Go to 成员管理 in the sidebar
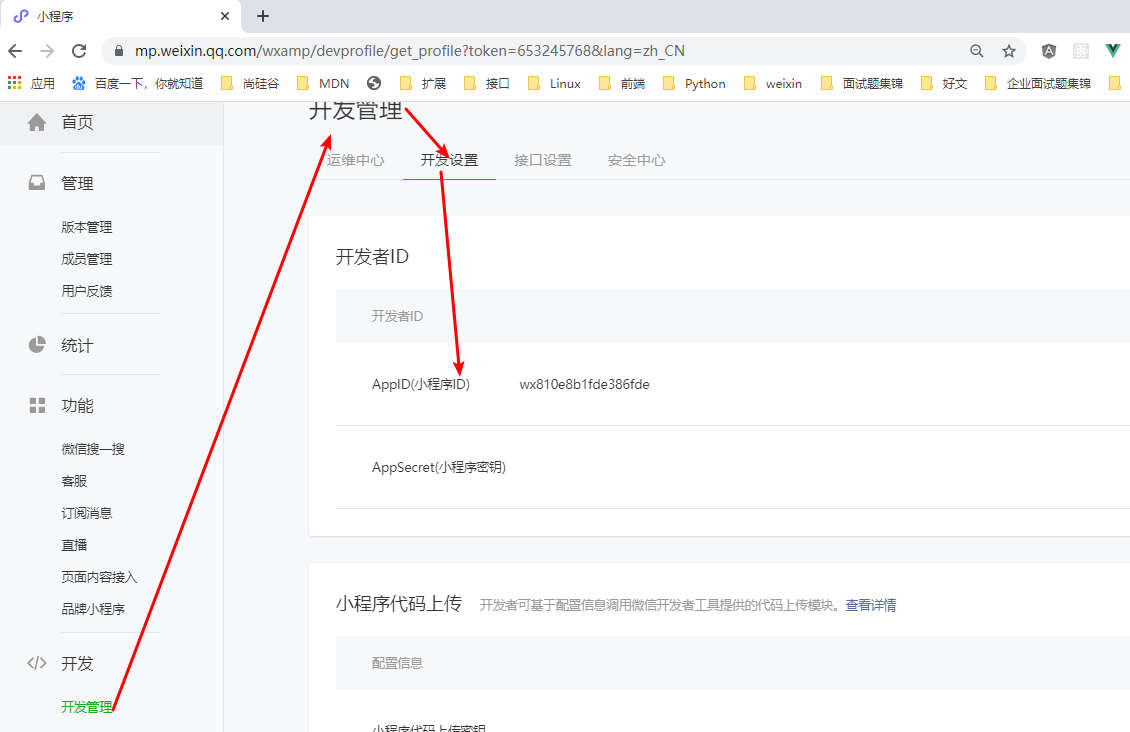Screen dimensions: 1130x732 coord(86,259)
